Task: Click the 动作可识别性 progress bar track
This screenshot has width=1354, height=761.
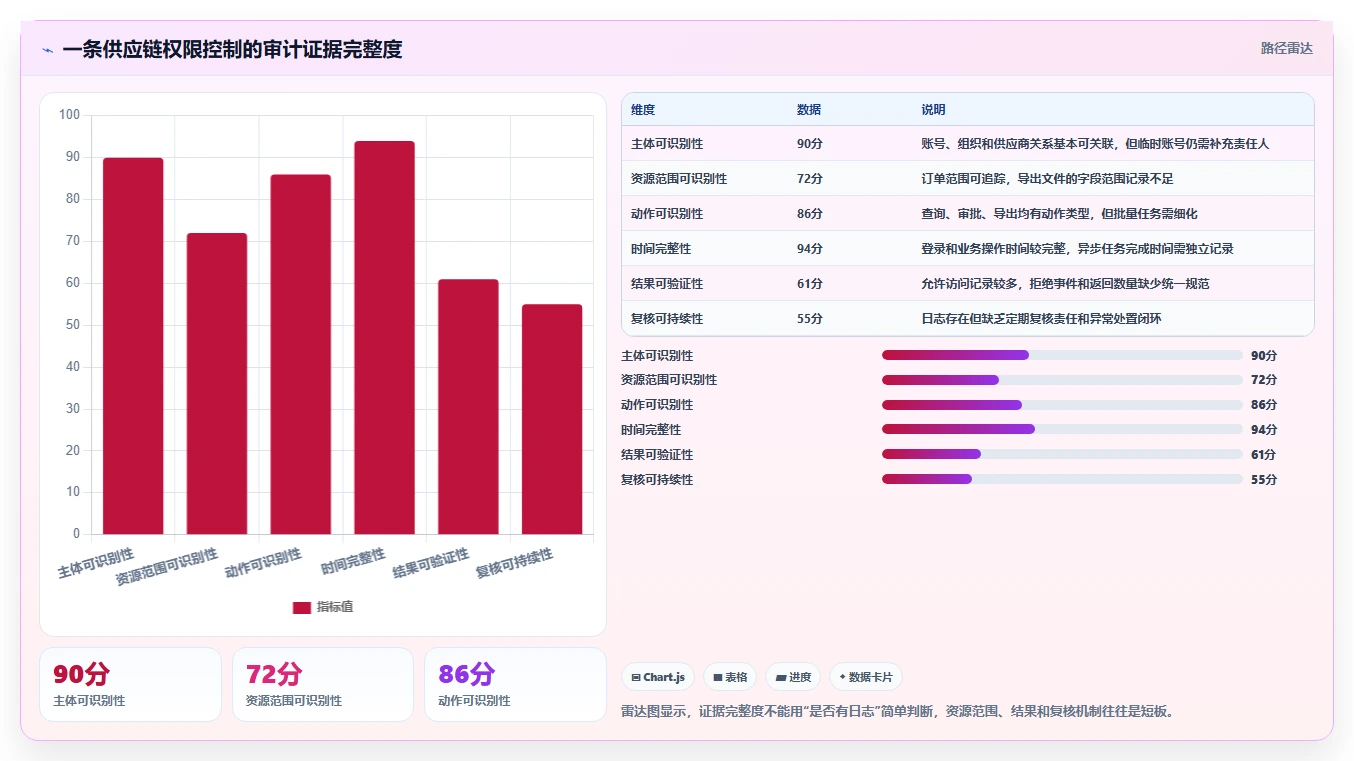Action: tap(1062, 405)
